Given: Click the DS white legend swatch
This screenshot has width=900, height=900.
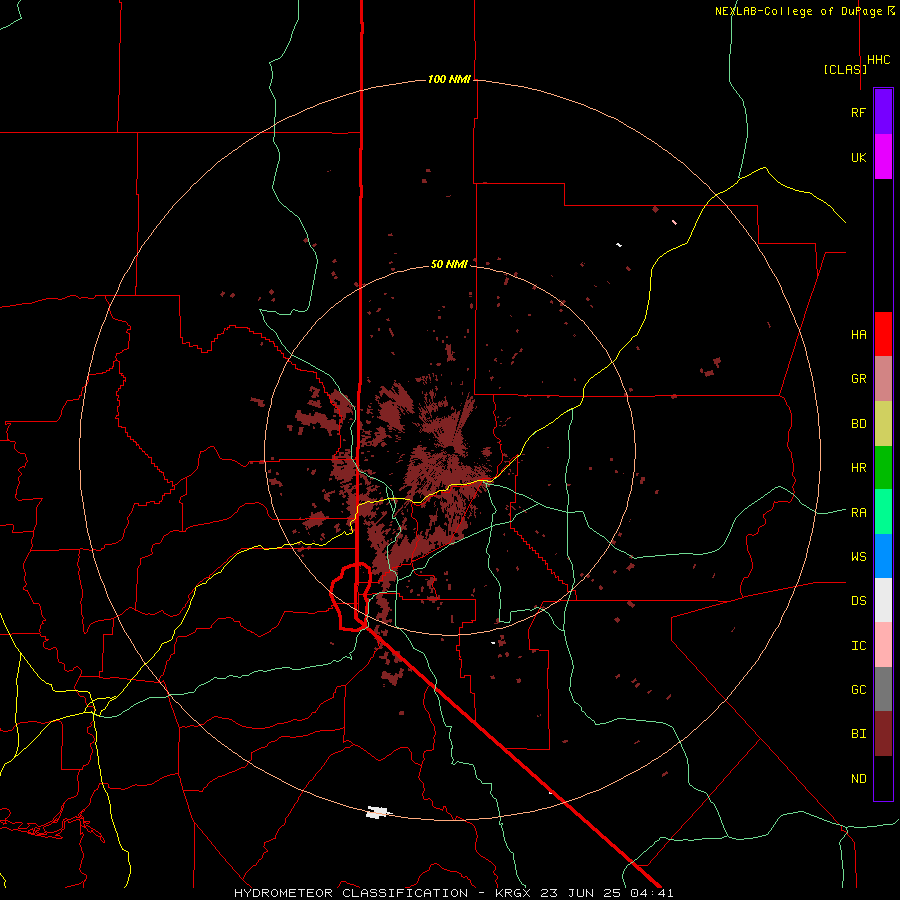Looking at the screenshot, I should (x=883, y=600).
